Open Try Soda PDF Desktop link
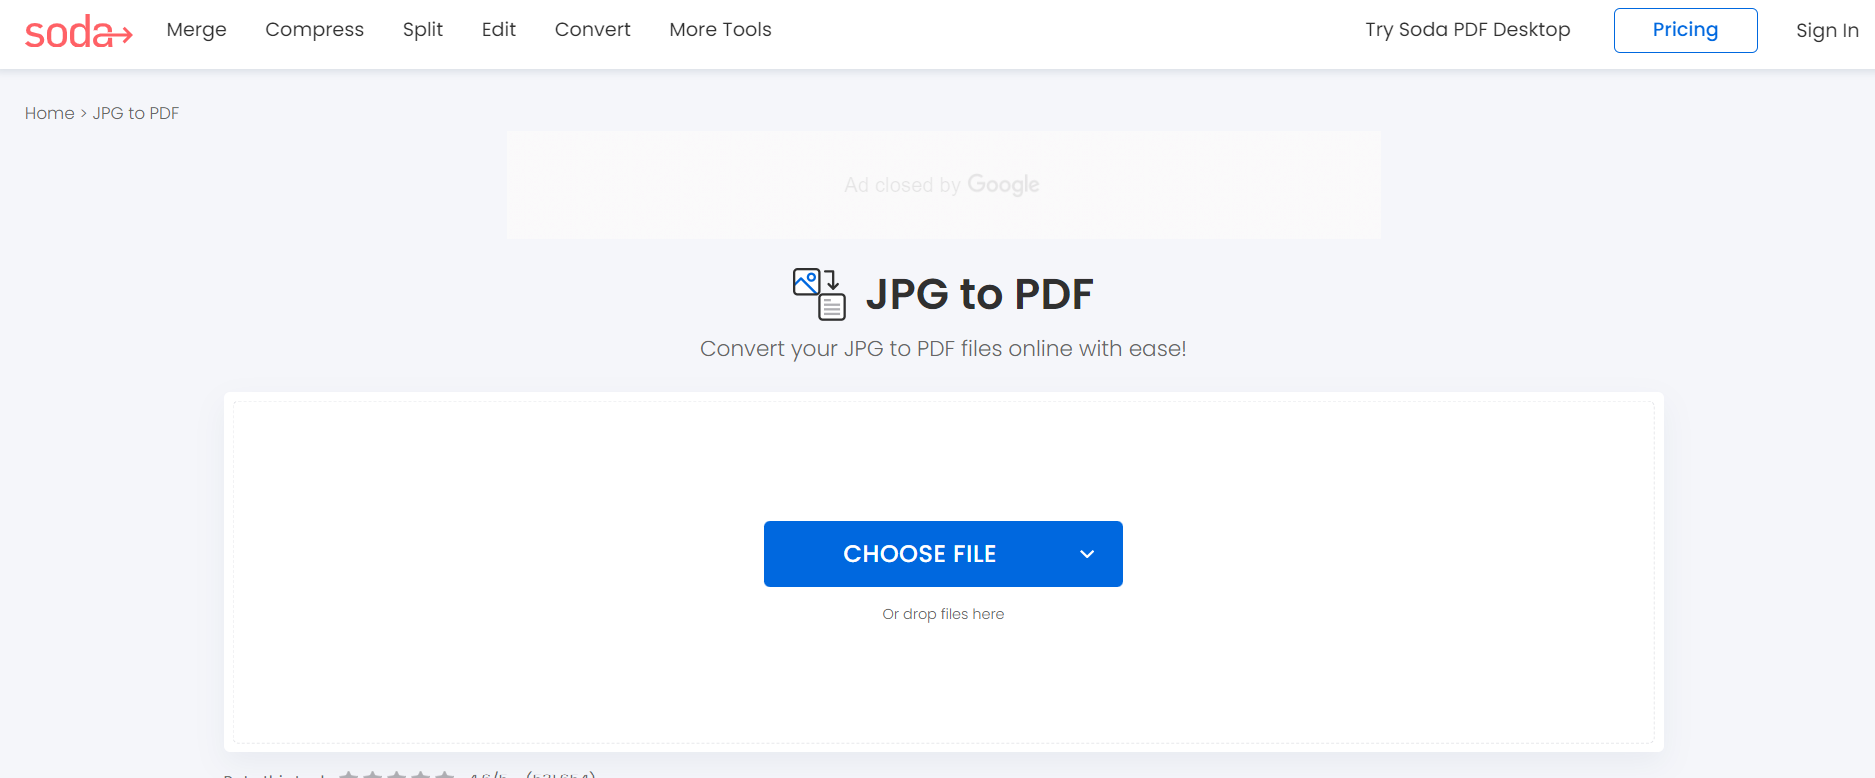1875x778 pixels. [1468, 30]
